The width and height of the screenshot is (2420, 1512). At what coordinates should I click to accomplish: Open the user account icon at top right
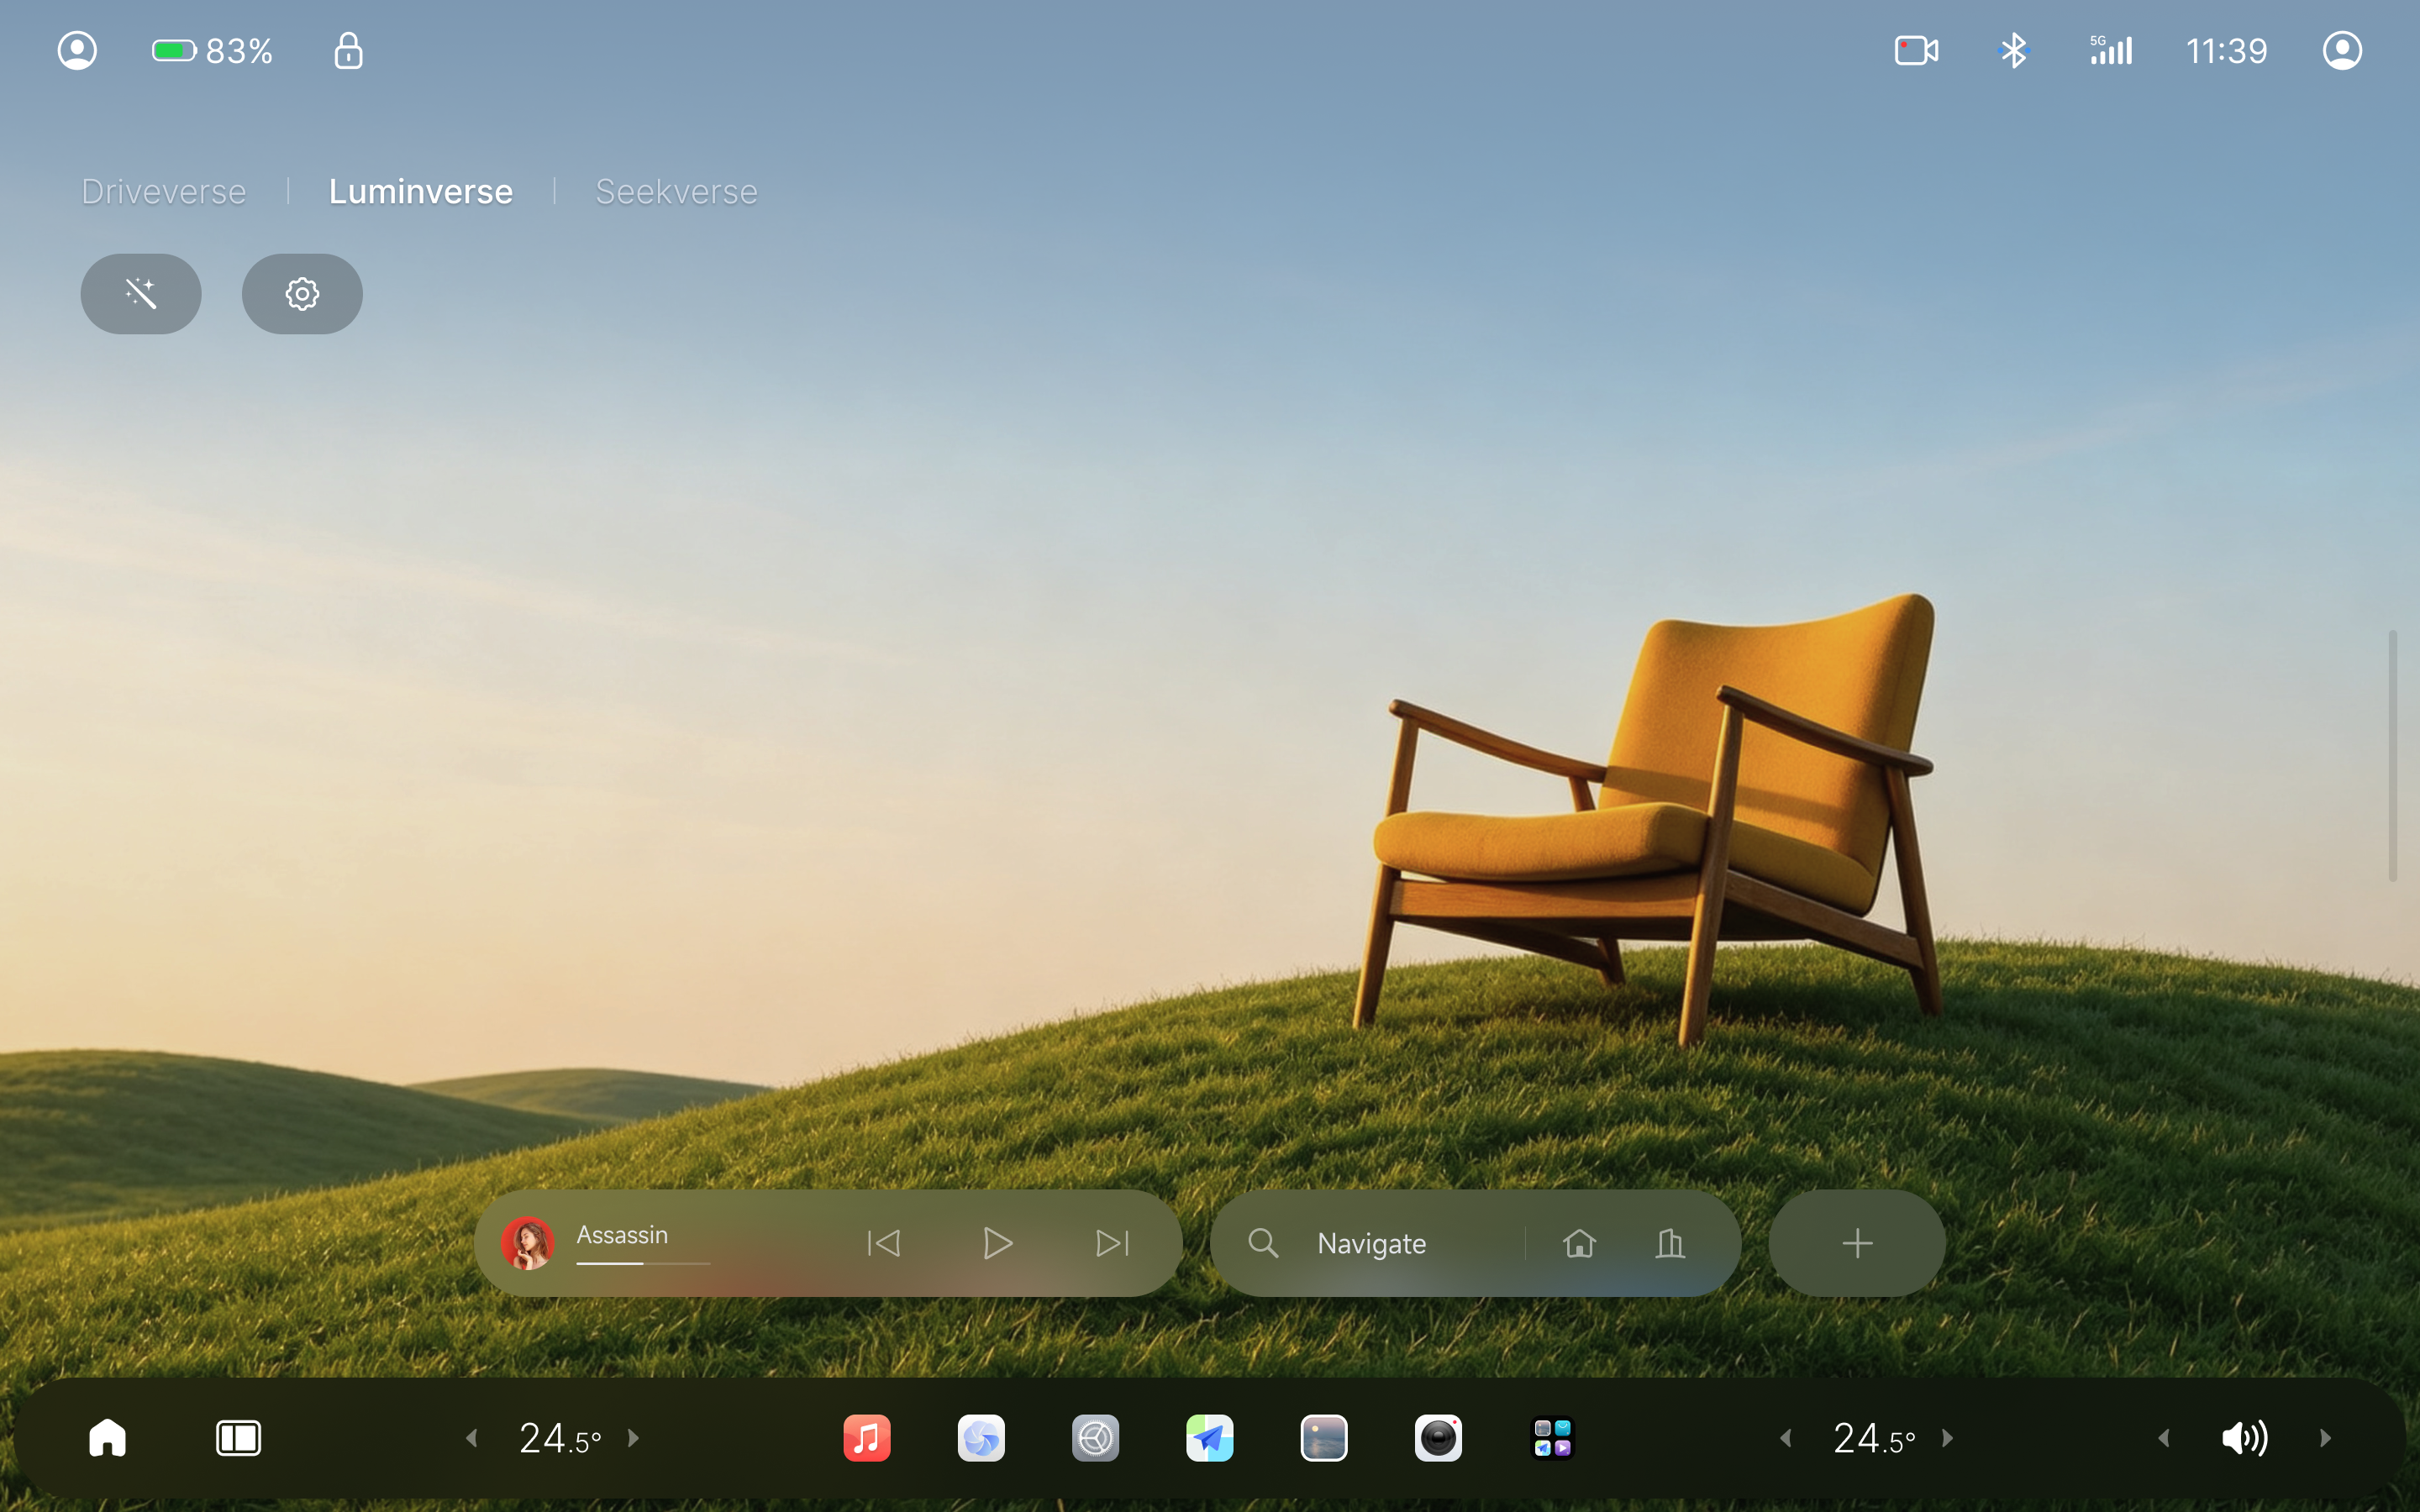2342,50
